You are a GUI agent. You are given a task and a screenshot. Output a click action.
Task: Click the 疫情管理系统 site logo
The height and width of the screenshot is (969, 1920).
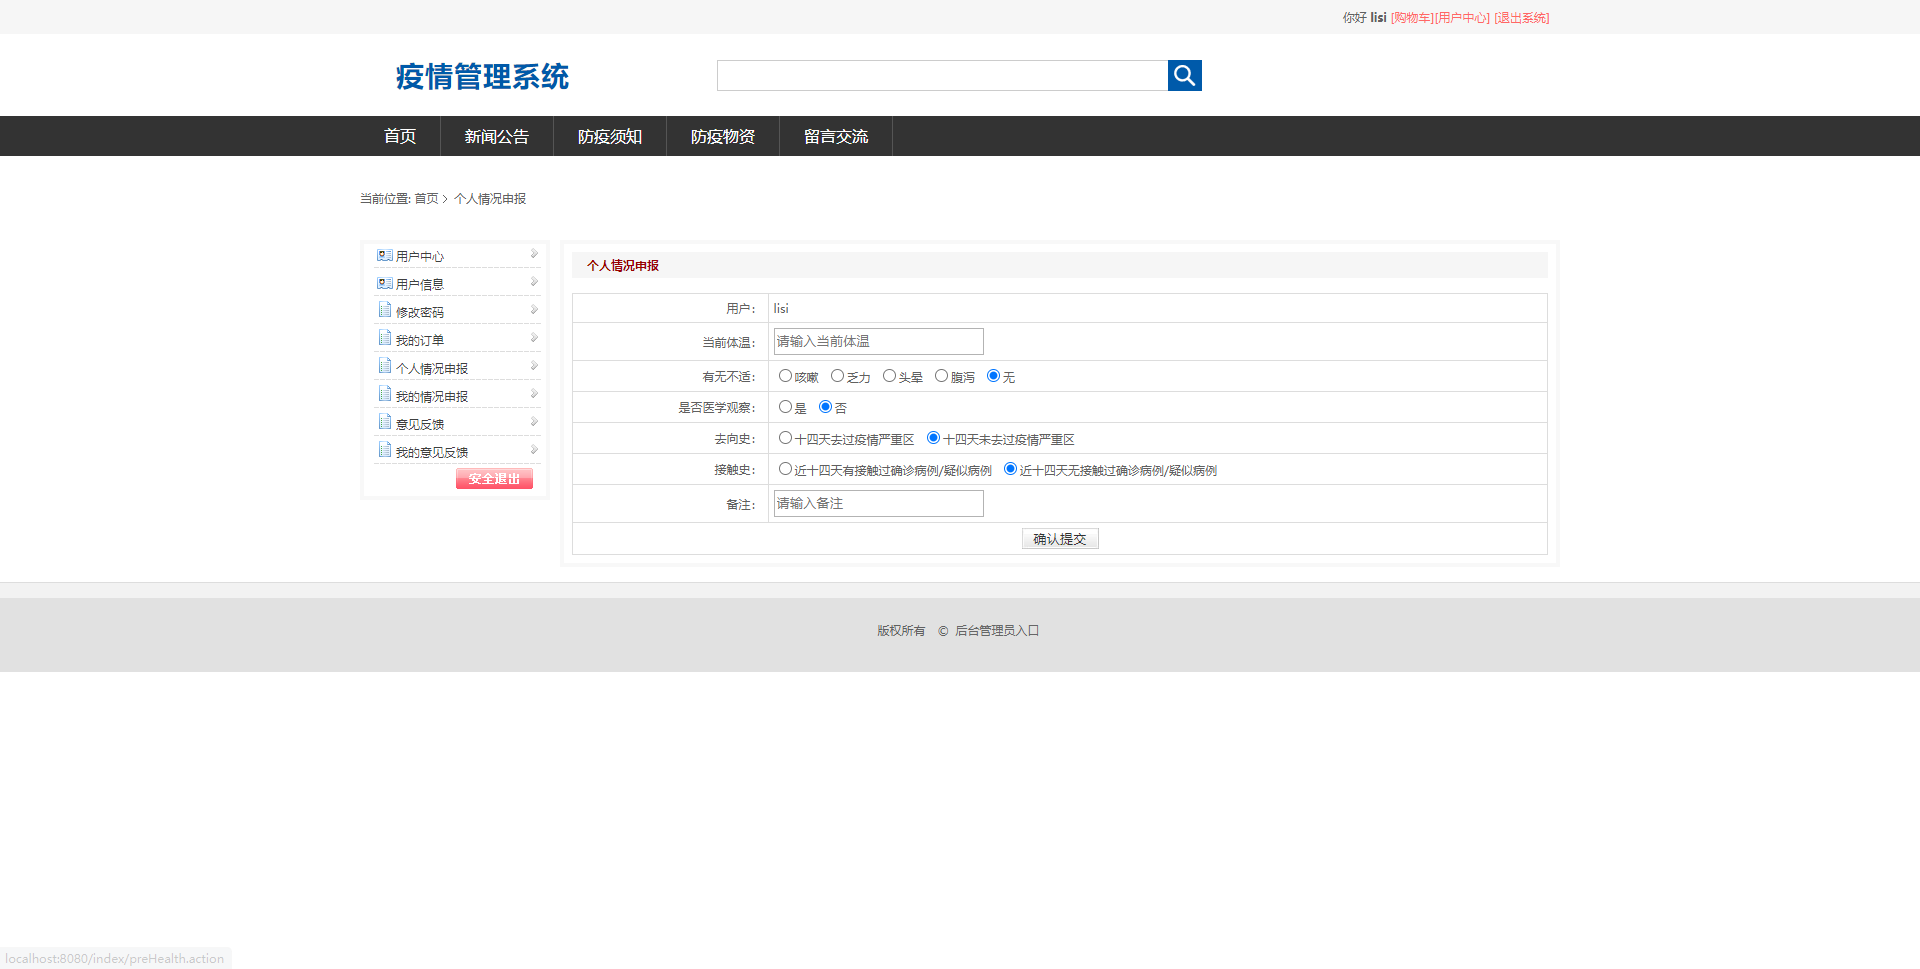coord(482,77)
